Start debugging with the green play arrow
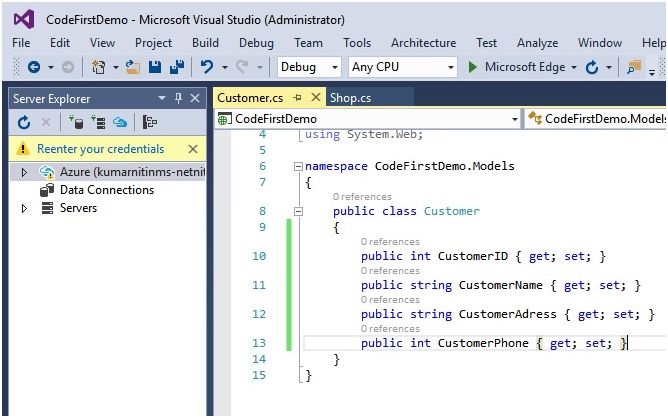The width and height of the screenshot is (668, 418). click(472, 67)
